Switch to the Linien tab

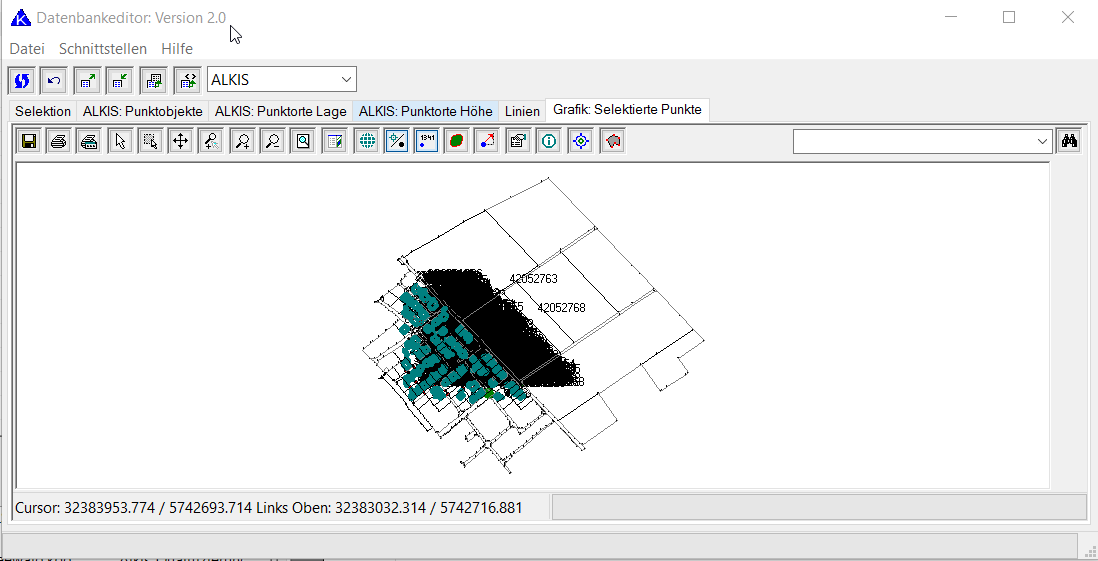click(x=522, y=111)
